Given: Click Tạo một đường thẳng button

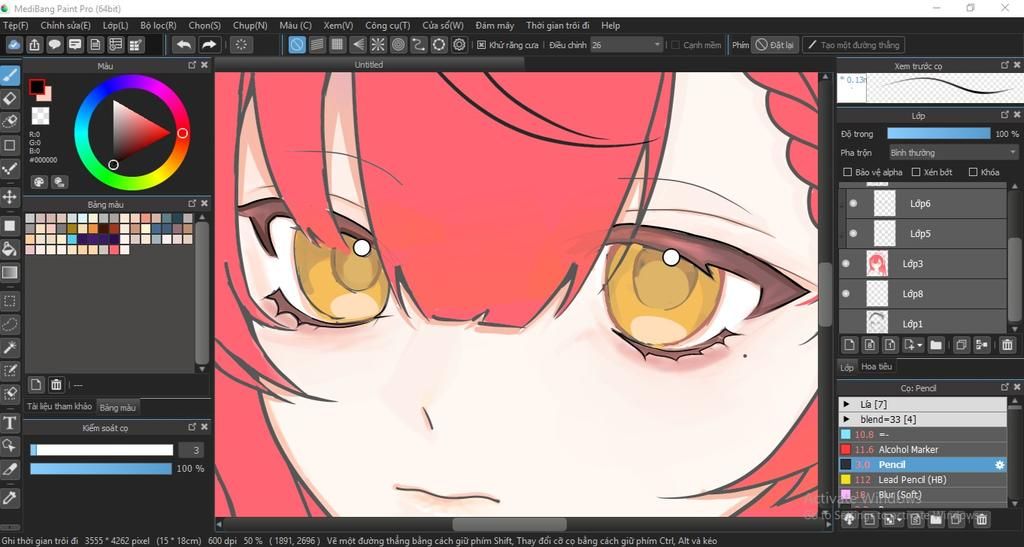Looking at the screenshot, I should (x=854, y=45).
